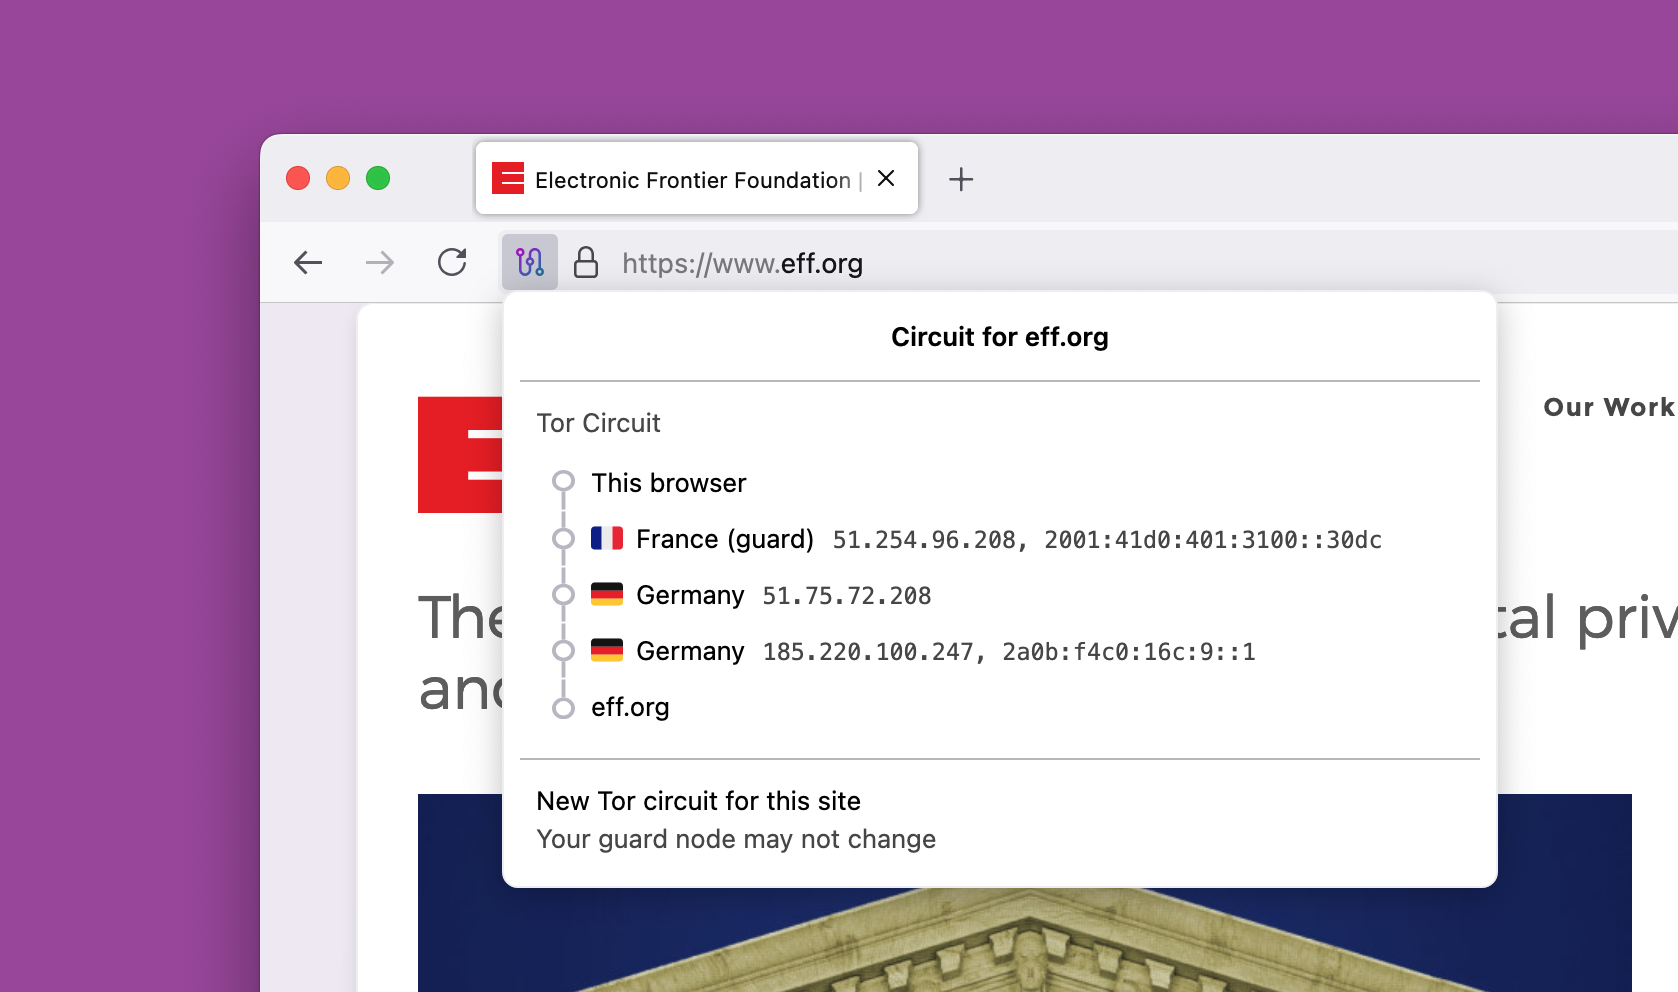Click the red EFF favicon in tab

[508, 179]
